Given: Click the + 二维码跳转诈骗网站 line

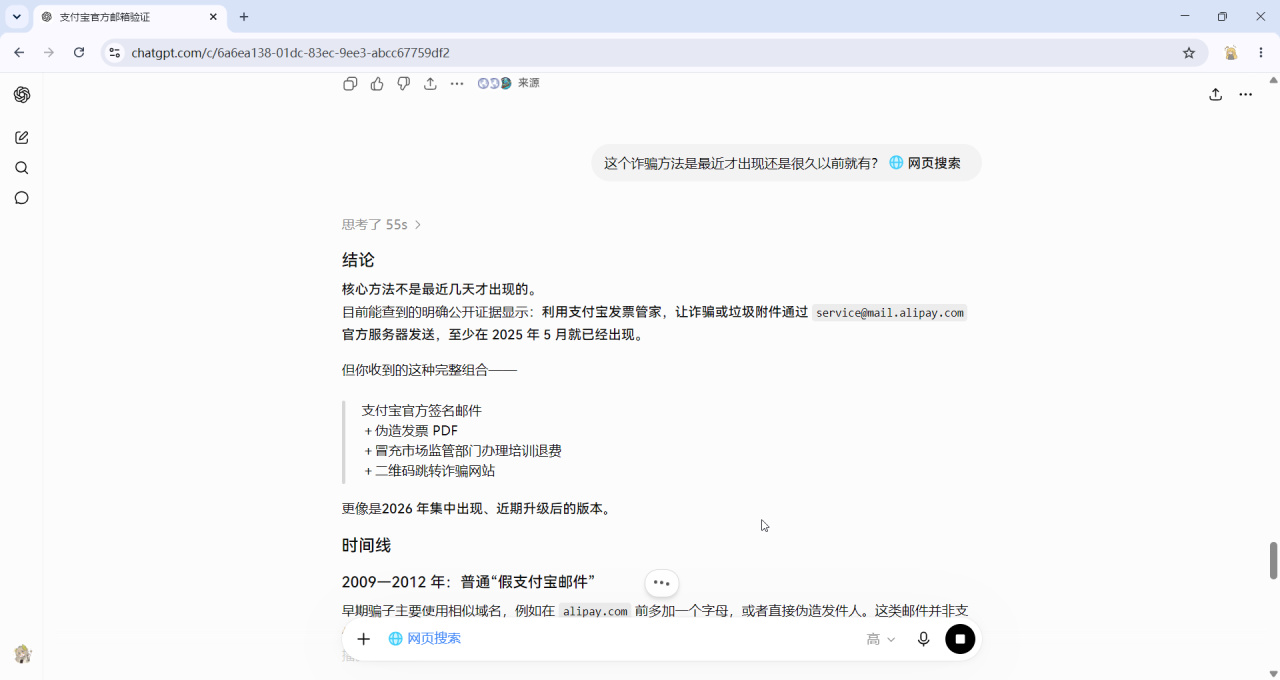Looking at the screenshot, I should [x=429, y=471].
